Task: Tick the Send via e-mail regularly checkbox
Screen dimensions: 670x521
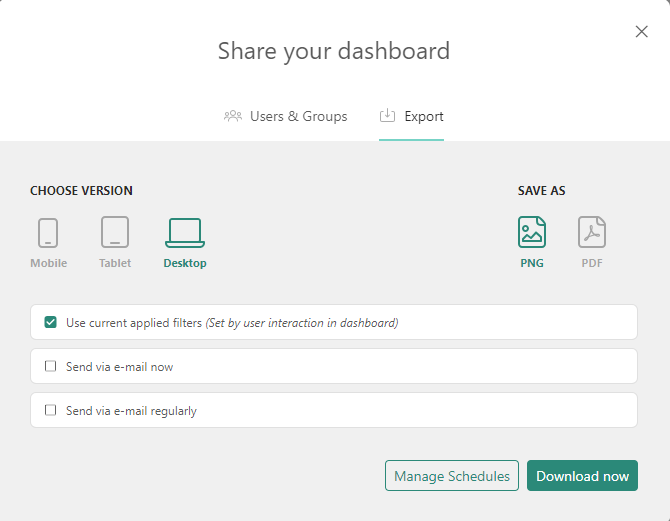Action: [x=51, y=411]
